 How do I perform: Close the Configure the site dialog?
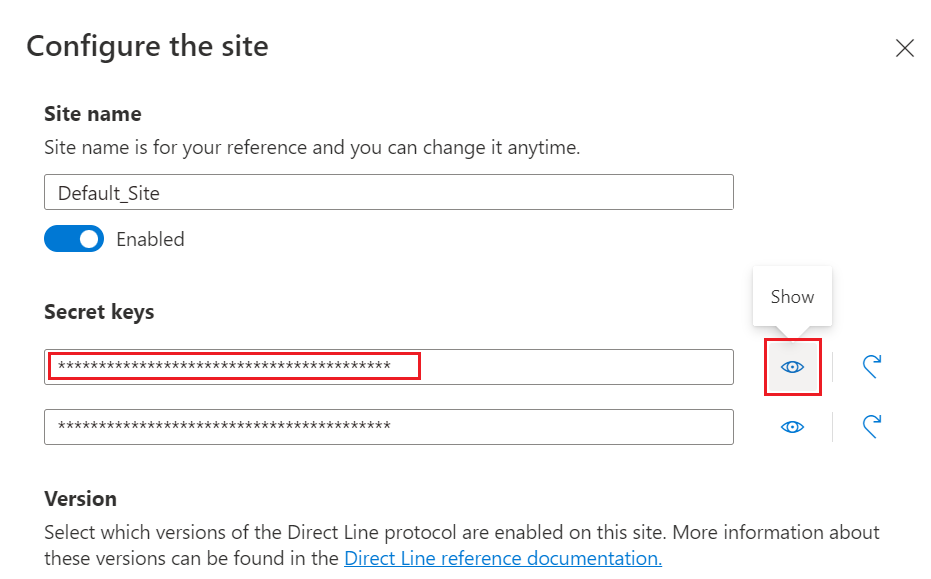[x=905, y=47]
